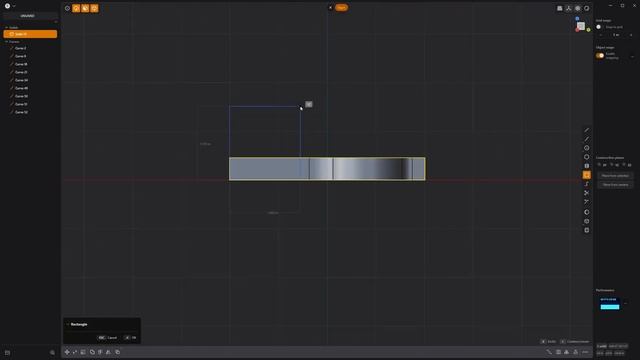Select third tool icon in bottom toolbar
Screen dimensions: 640x360
point(83,352)
